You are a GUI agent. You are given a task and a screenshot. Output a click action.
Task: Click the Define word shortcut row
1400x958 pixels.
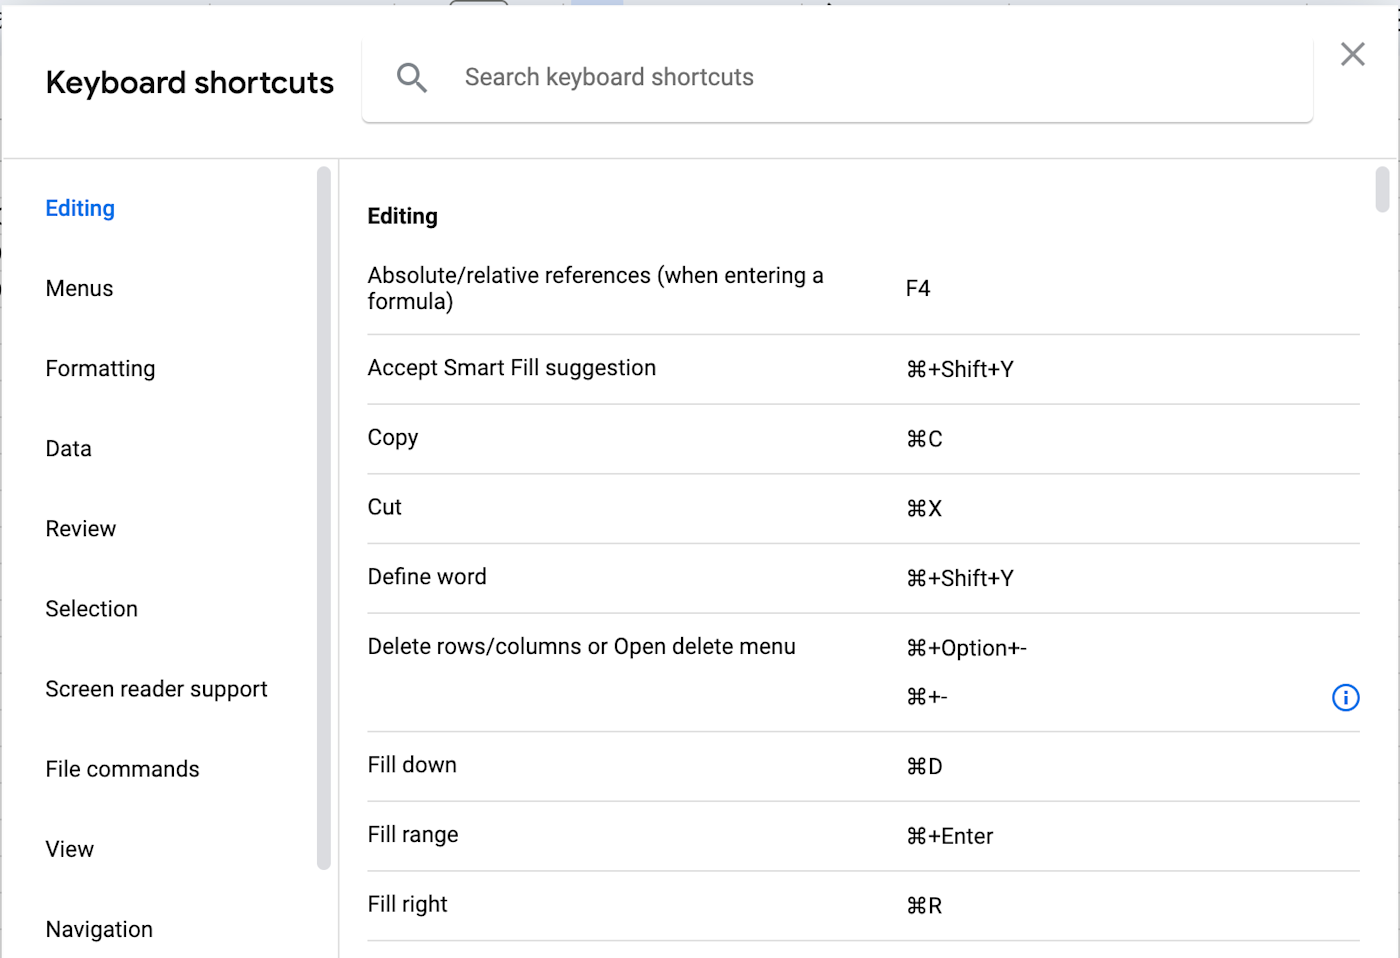click(863, 577)
